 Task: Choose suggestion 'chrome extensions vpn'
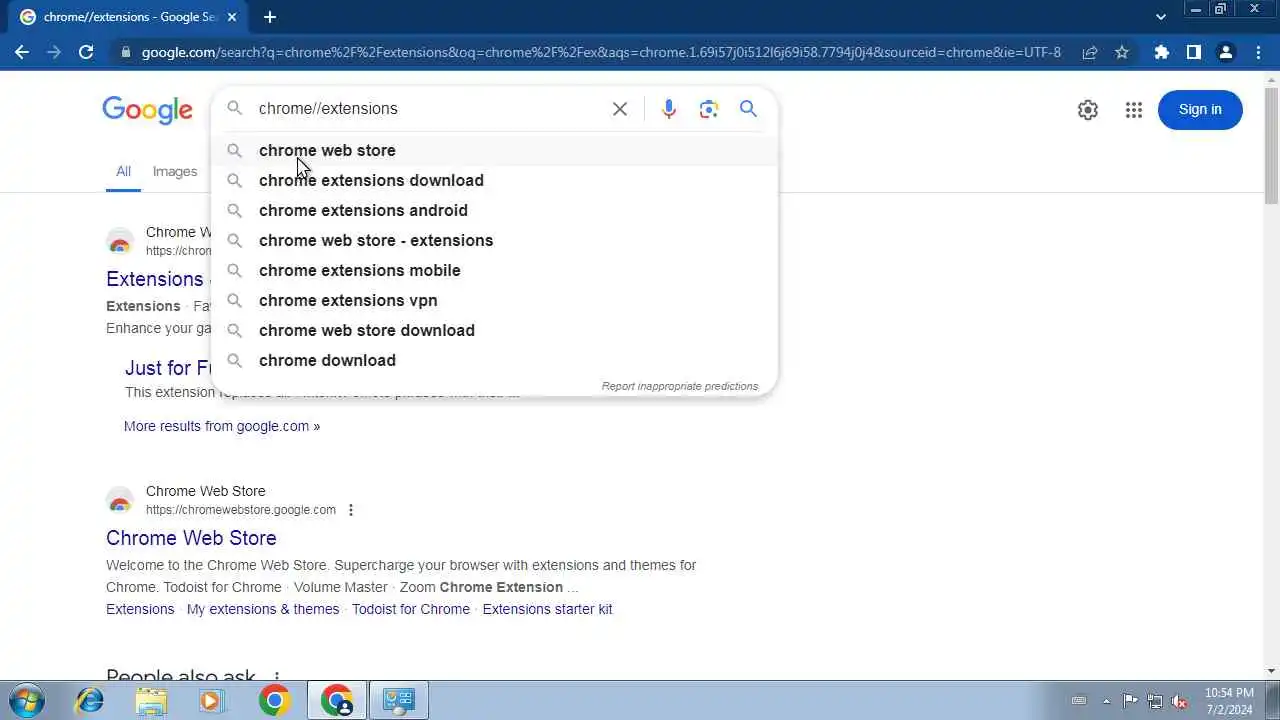(494, 300)
